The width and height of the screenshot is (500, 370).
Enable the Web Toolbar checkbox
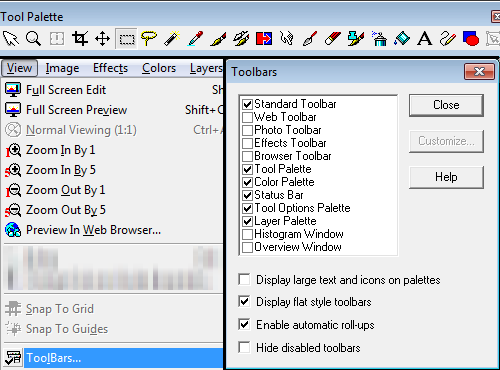(x=247, y=117)
